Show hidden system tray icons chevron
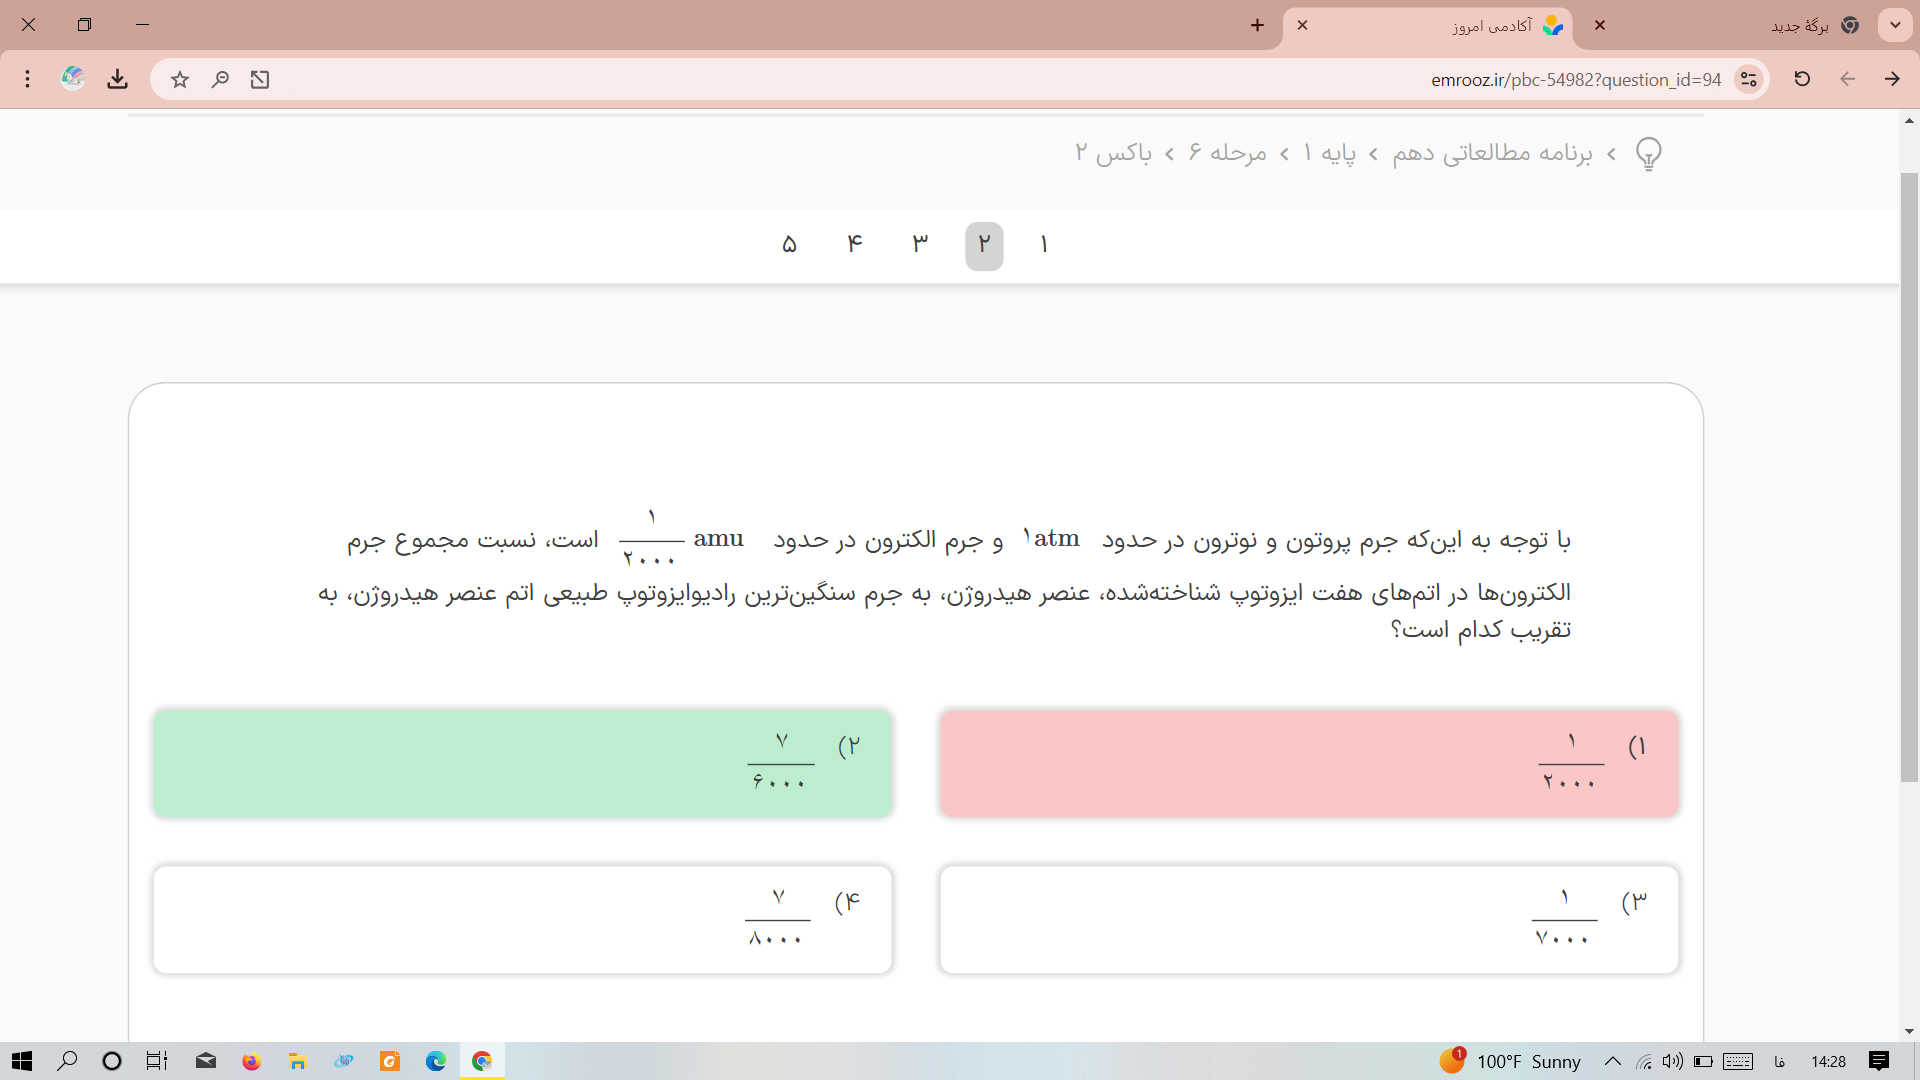This screenshot has height=1080, width=1920. (x=1612, y=1061)
